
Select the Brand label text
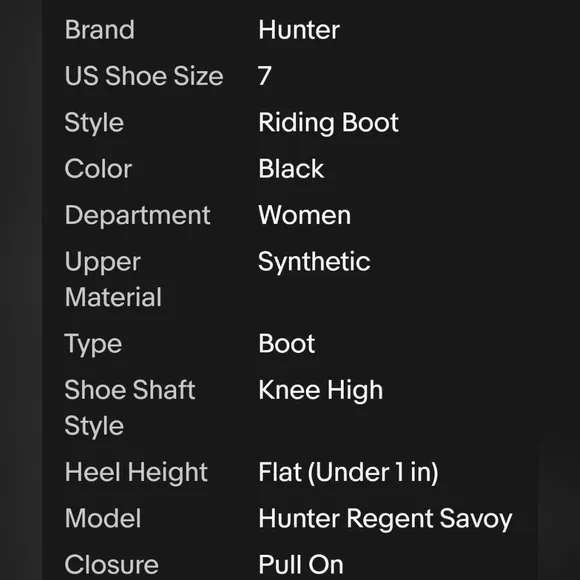click(x=100, y=30)
